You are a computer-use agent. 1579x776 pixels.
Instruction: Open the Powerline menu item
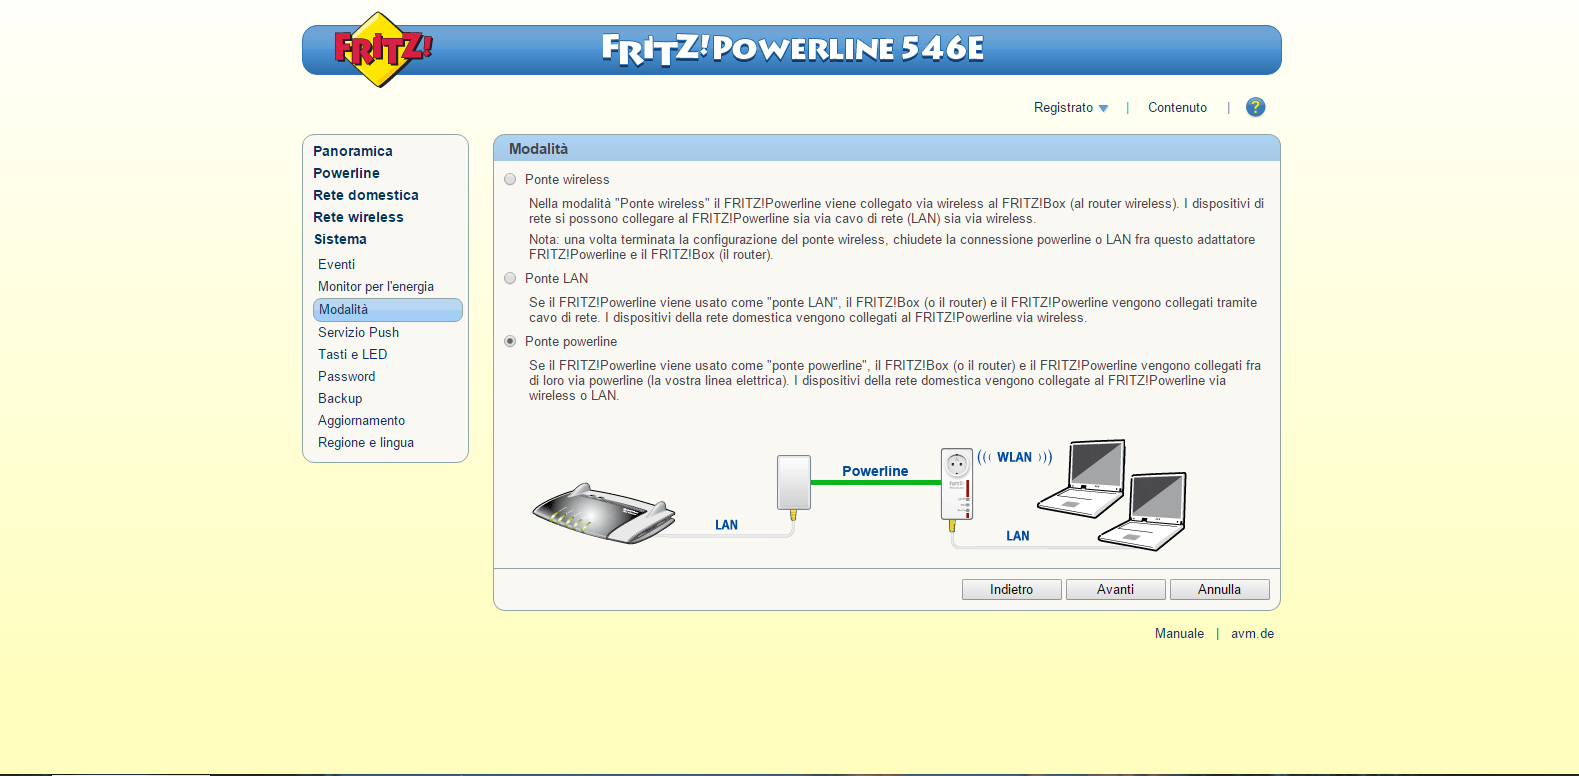point(346,174)
